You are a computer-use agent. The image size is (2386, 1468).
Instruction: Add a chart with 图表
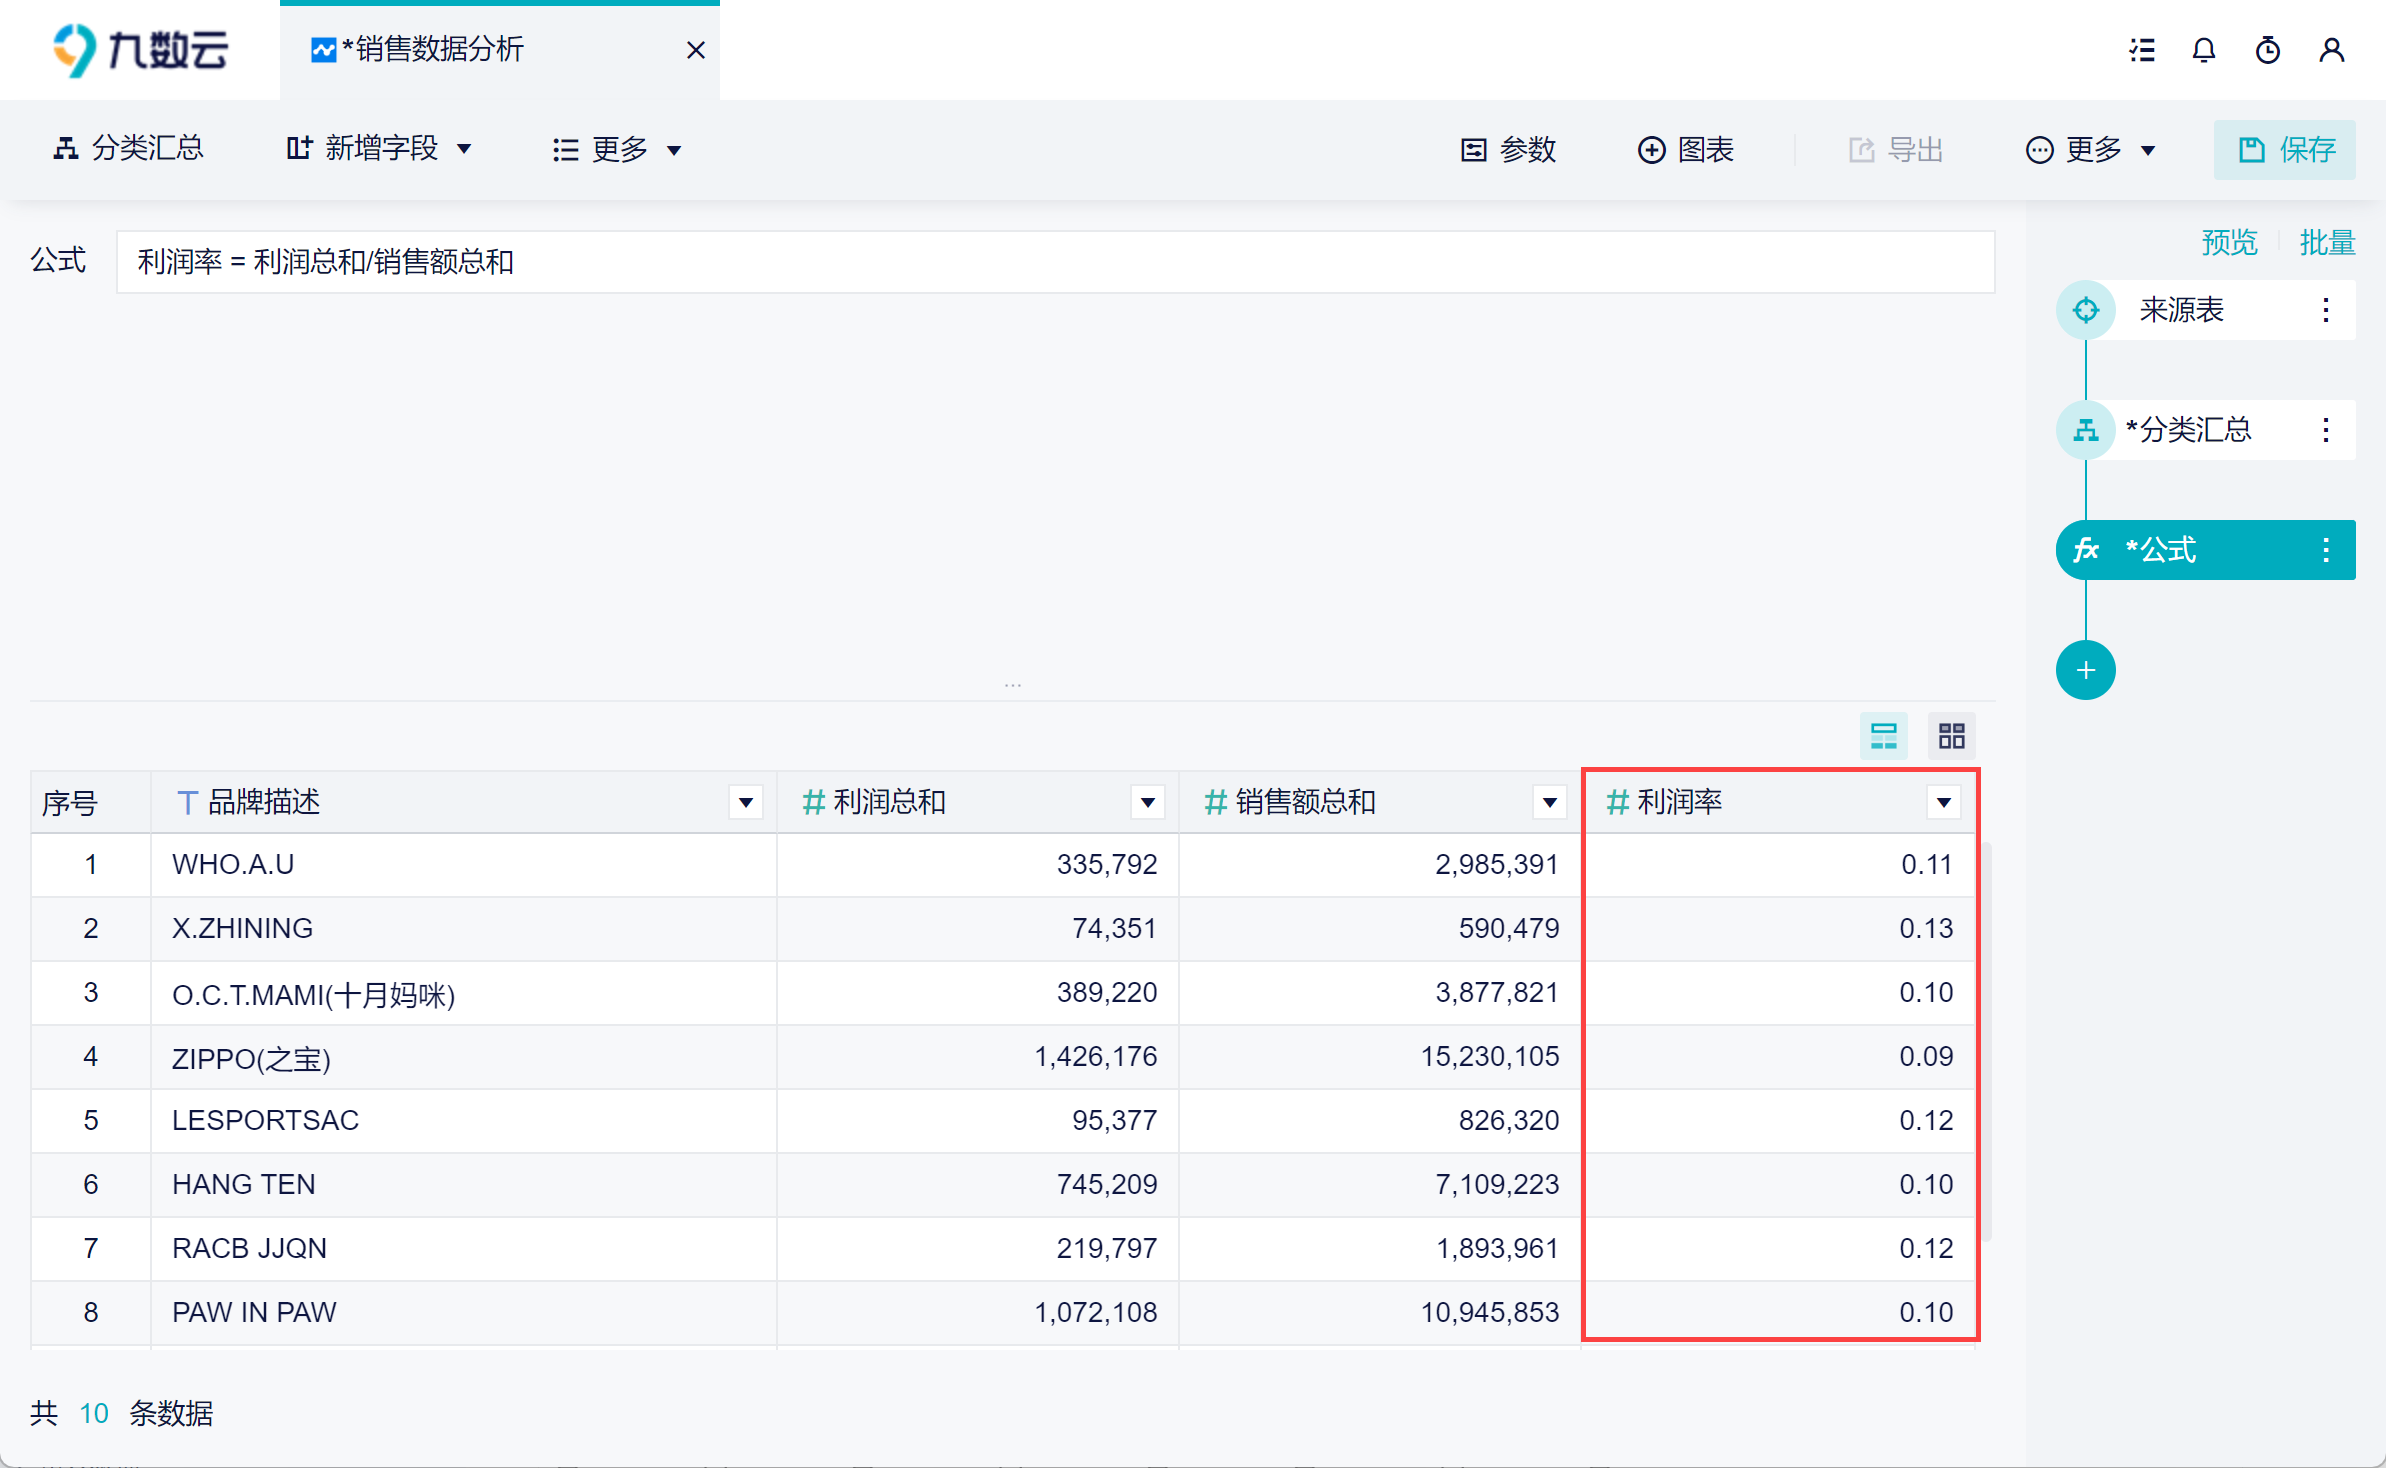1686,150
